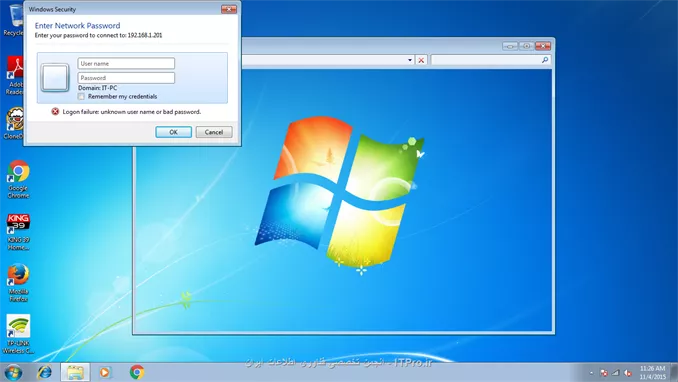Check Remember my credentials

[x=81, y=96]
